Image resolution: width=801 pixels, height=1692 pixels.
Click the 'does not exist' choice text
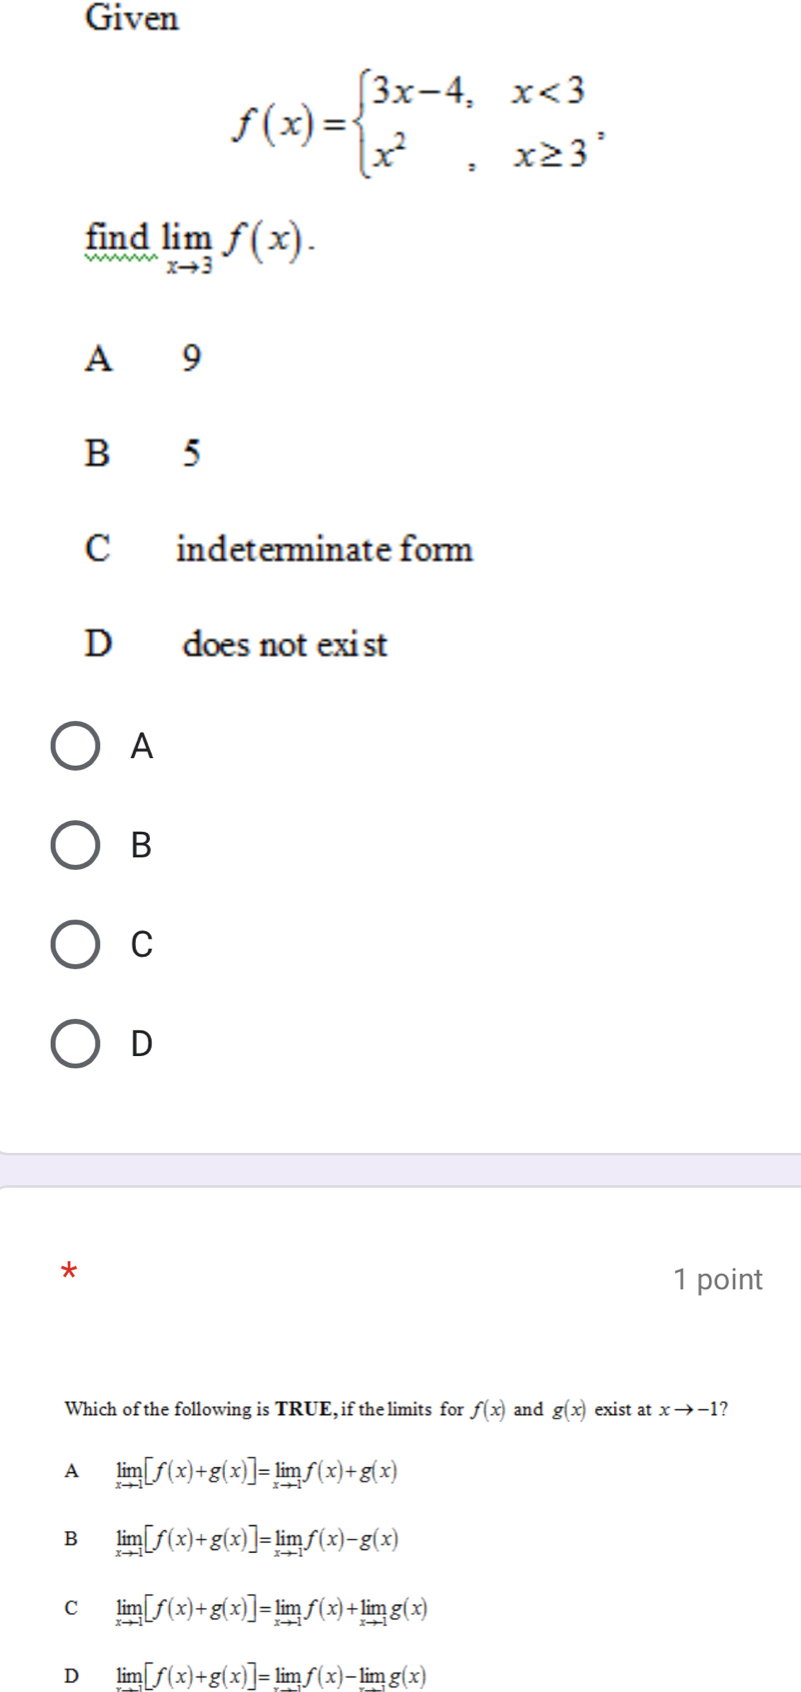coord(285,644)
